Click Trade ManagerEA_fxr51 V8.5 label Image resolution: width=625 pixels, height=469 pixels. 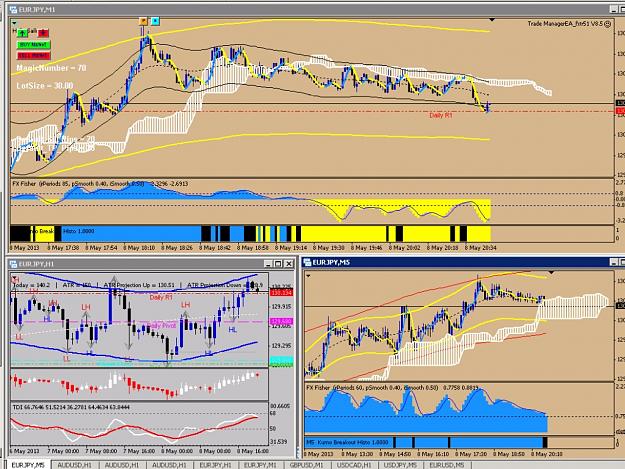[565, 24]
